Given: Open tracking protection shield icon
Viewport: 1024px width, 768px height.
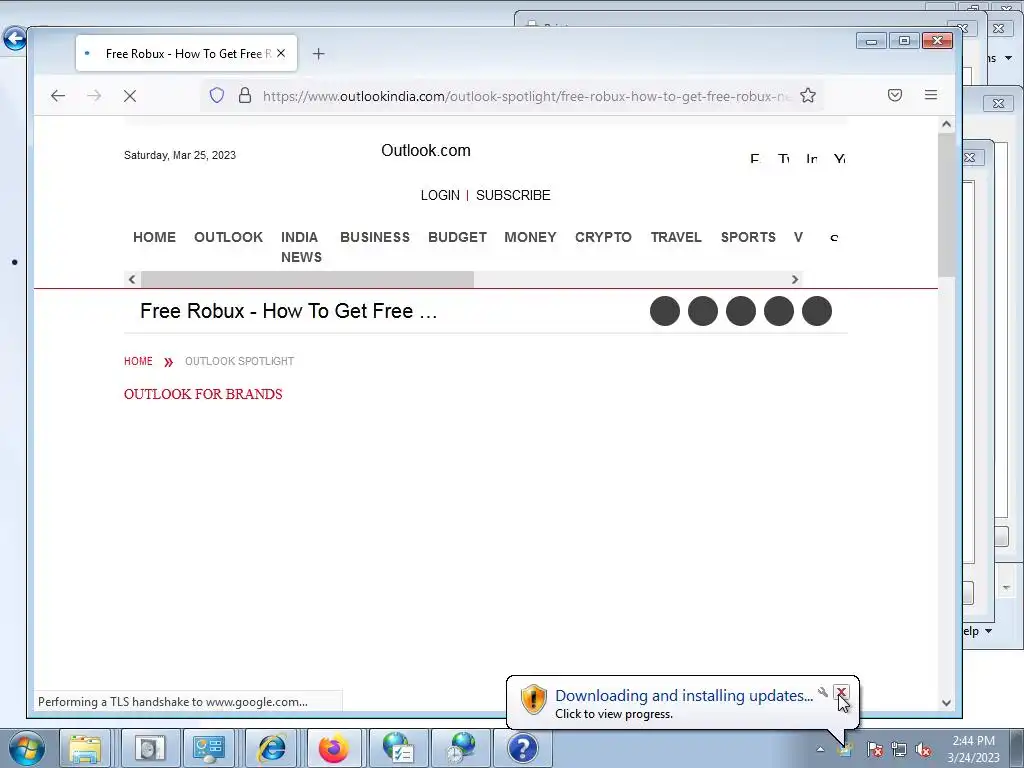Looking at the screenshot, I should 217,95.
